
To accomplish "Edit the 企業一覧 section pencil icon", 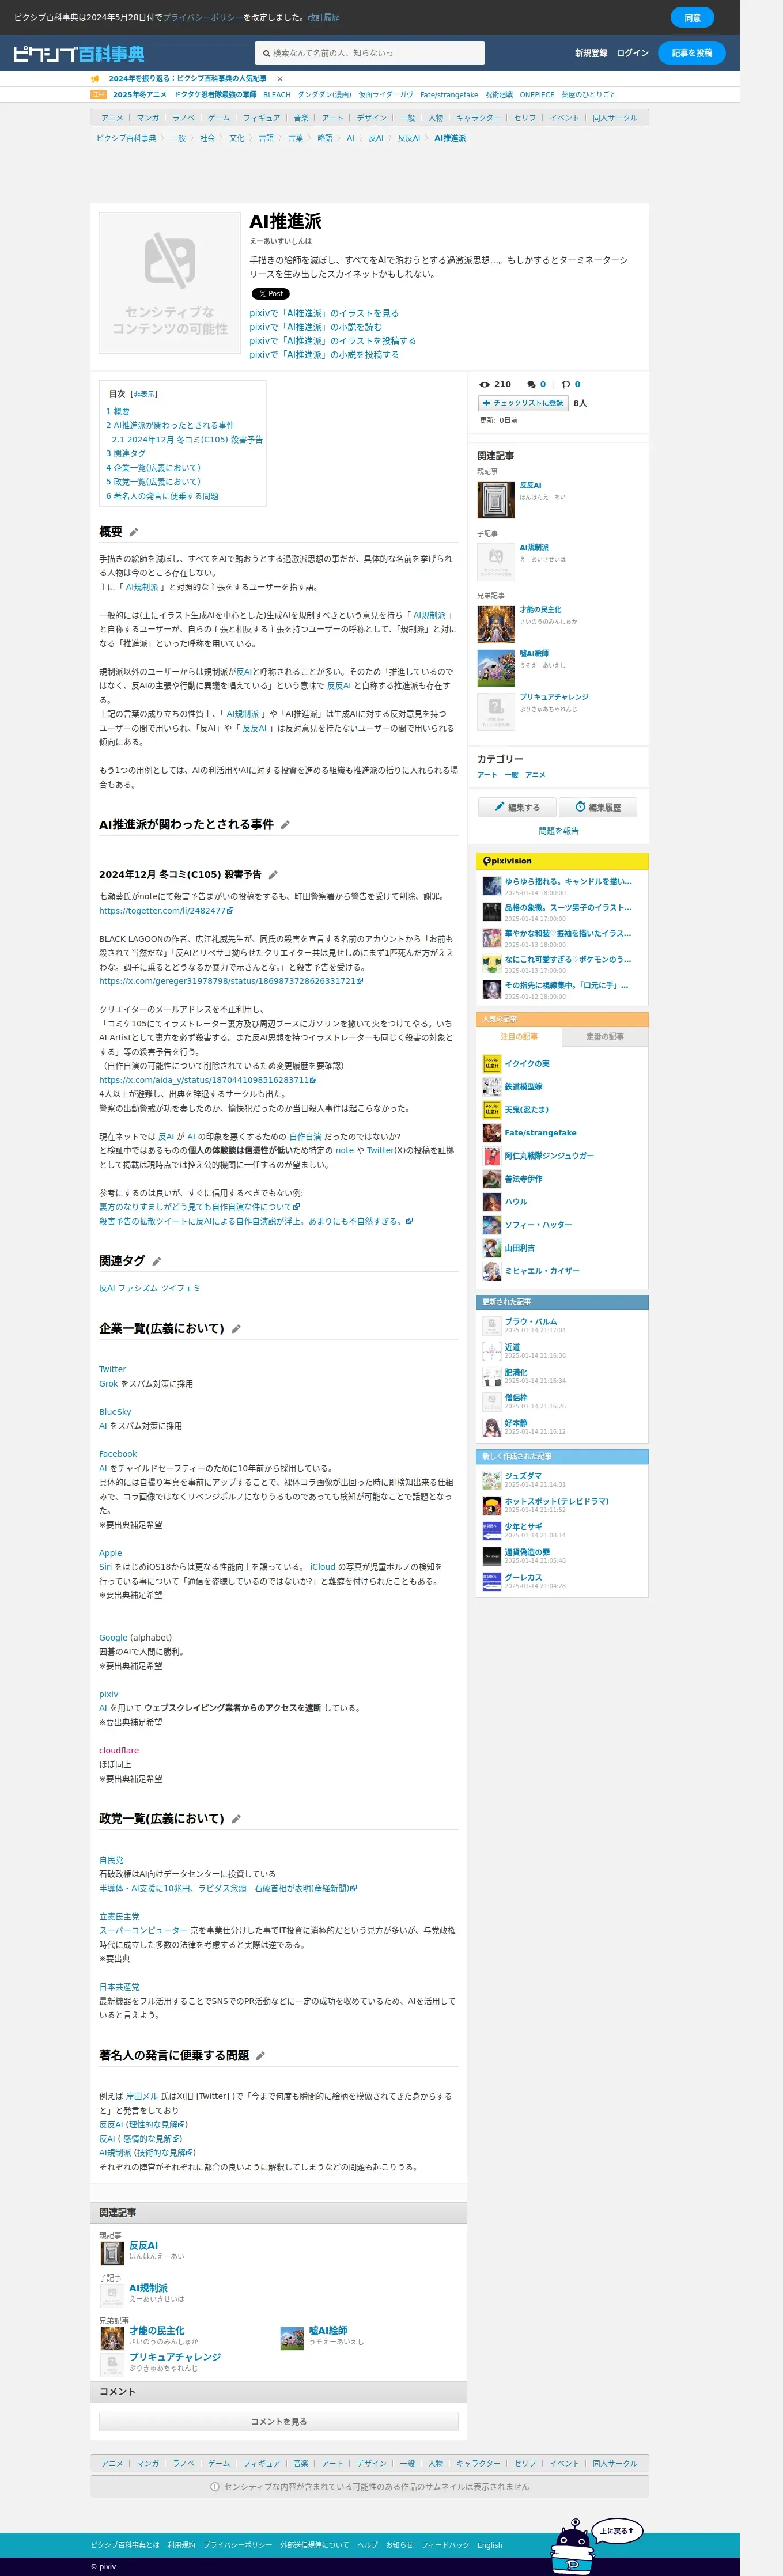I will (x=236, y=1329).
